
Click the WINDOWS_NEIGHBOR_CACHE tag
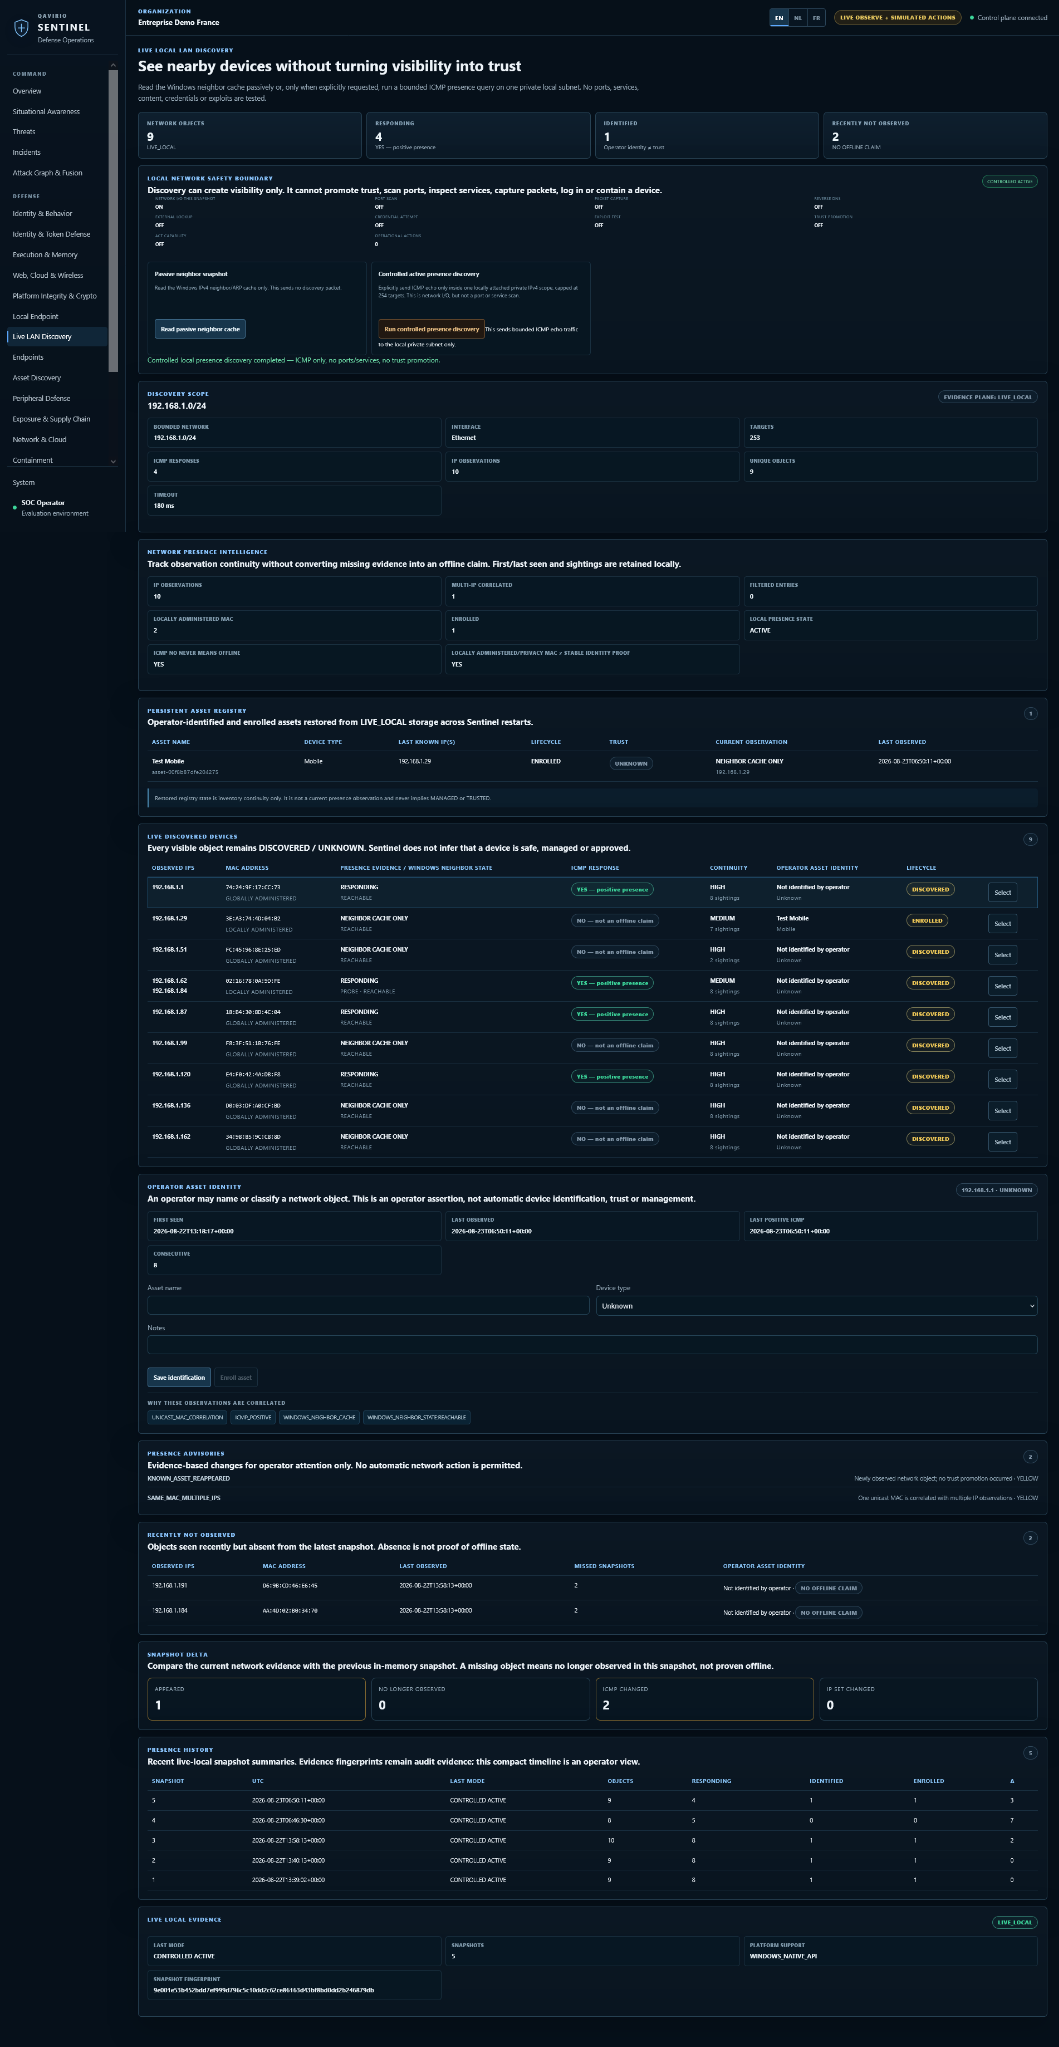[320, 1417]
